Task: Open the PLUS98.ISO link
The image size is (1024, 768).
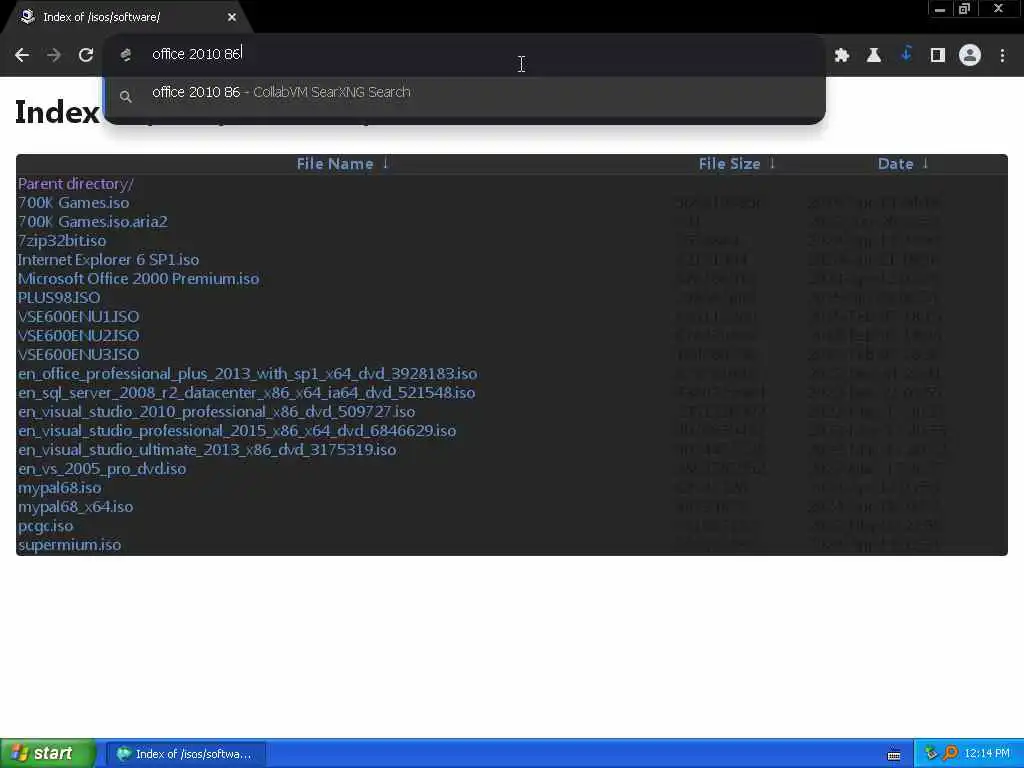Action: click(x=59, y=298)
